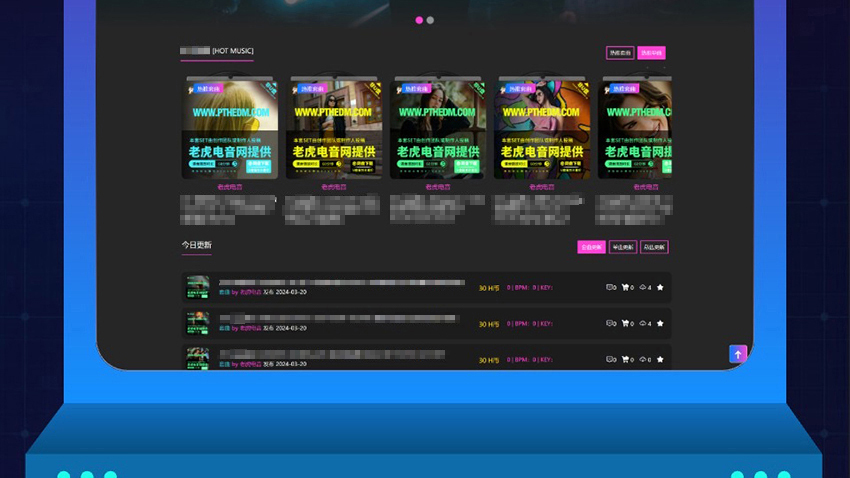The image size is (850, 478).
Task: Click the shopping cart icon in second track row
Action: 626,324
